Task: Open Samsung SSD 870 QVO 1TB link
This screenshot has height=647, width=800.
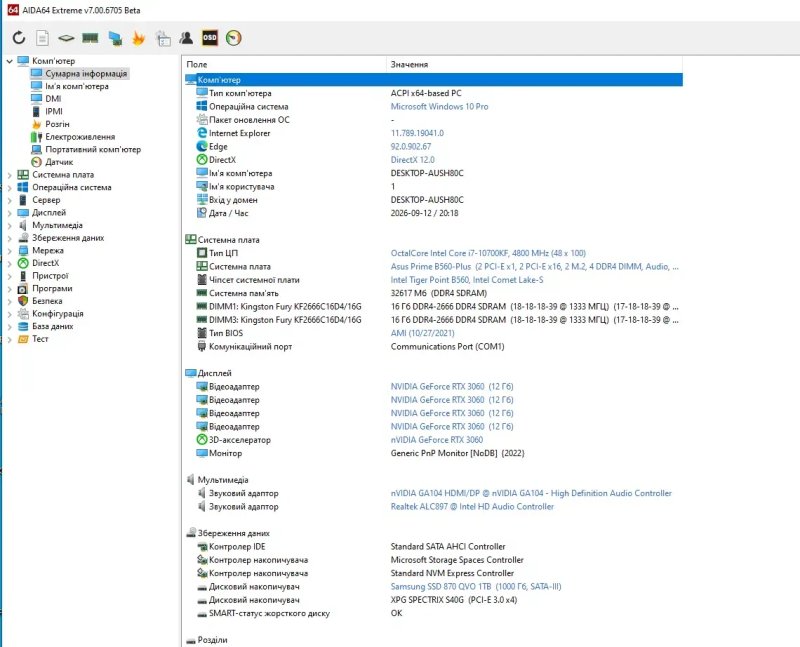Action: (x=476, y=587)
